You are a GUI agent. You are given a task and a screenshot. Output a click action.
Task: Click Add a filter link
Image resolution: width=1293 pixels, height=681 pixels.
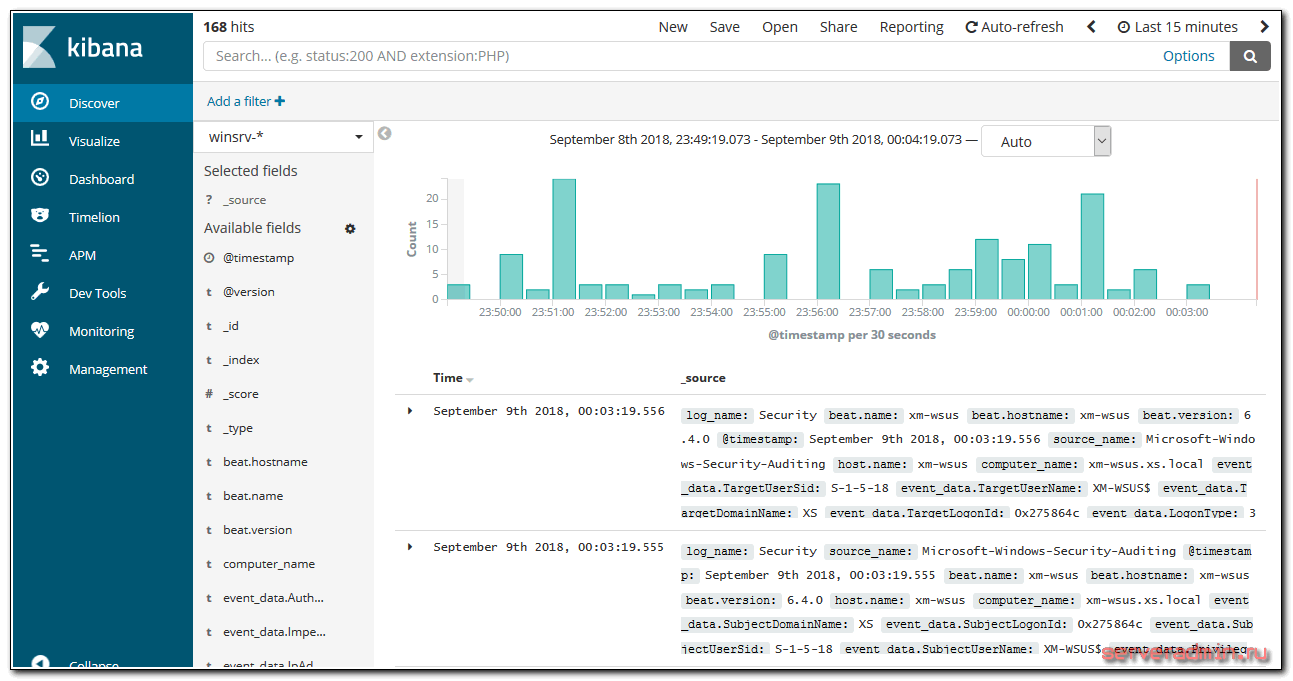tap(246, 101)
